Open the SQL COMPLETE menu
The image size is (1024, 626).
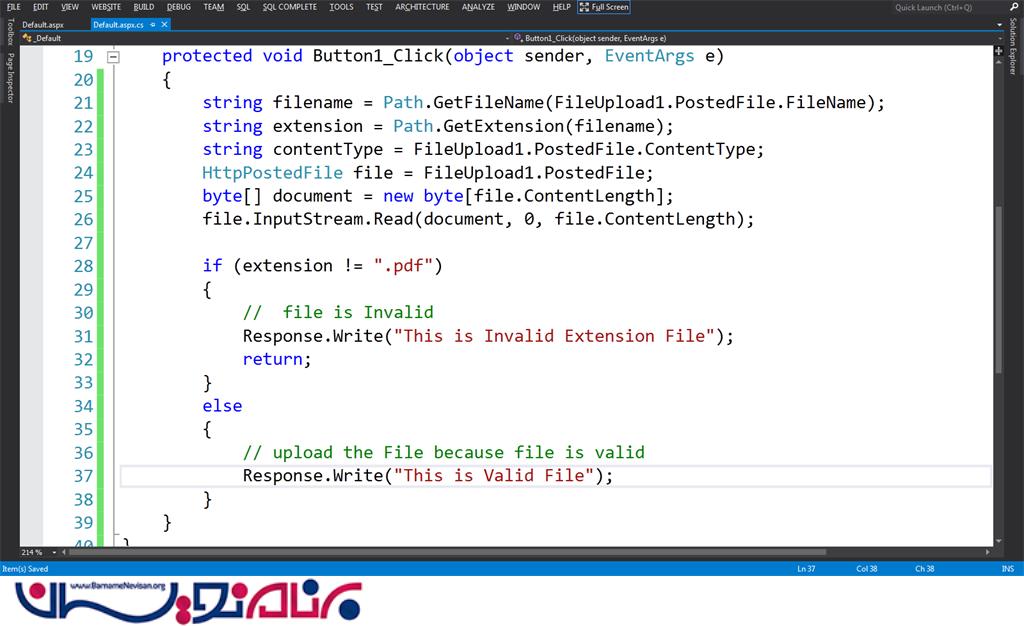[289, 7]
